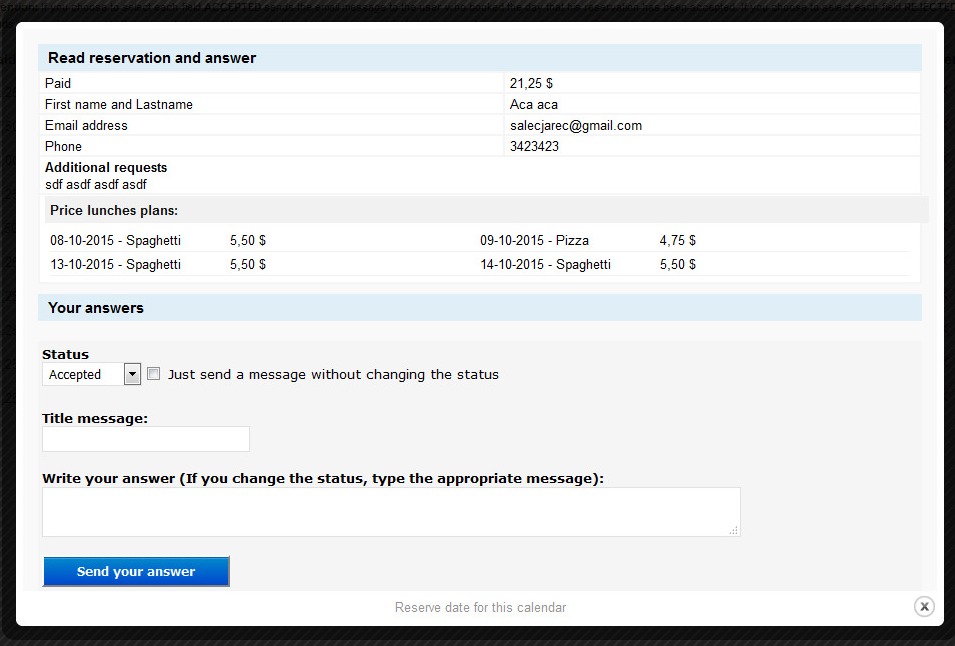The height and width of the screenshot is (646, 955).
Task: Click the customer name Aca aca
Action: pyautogui.click(x=534, y=104)
